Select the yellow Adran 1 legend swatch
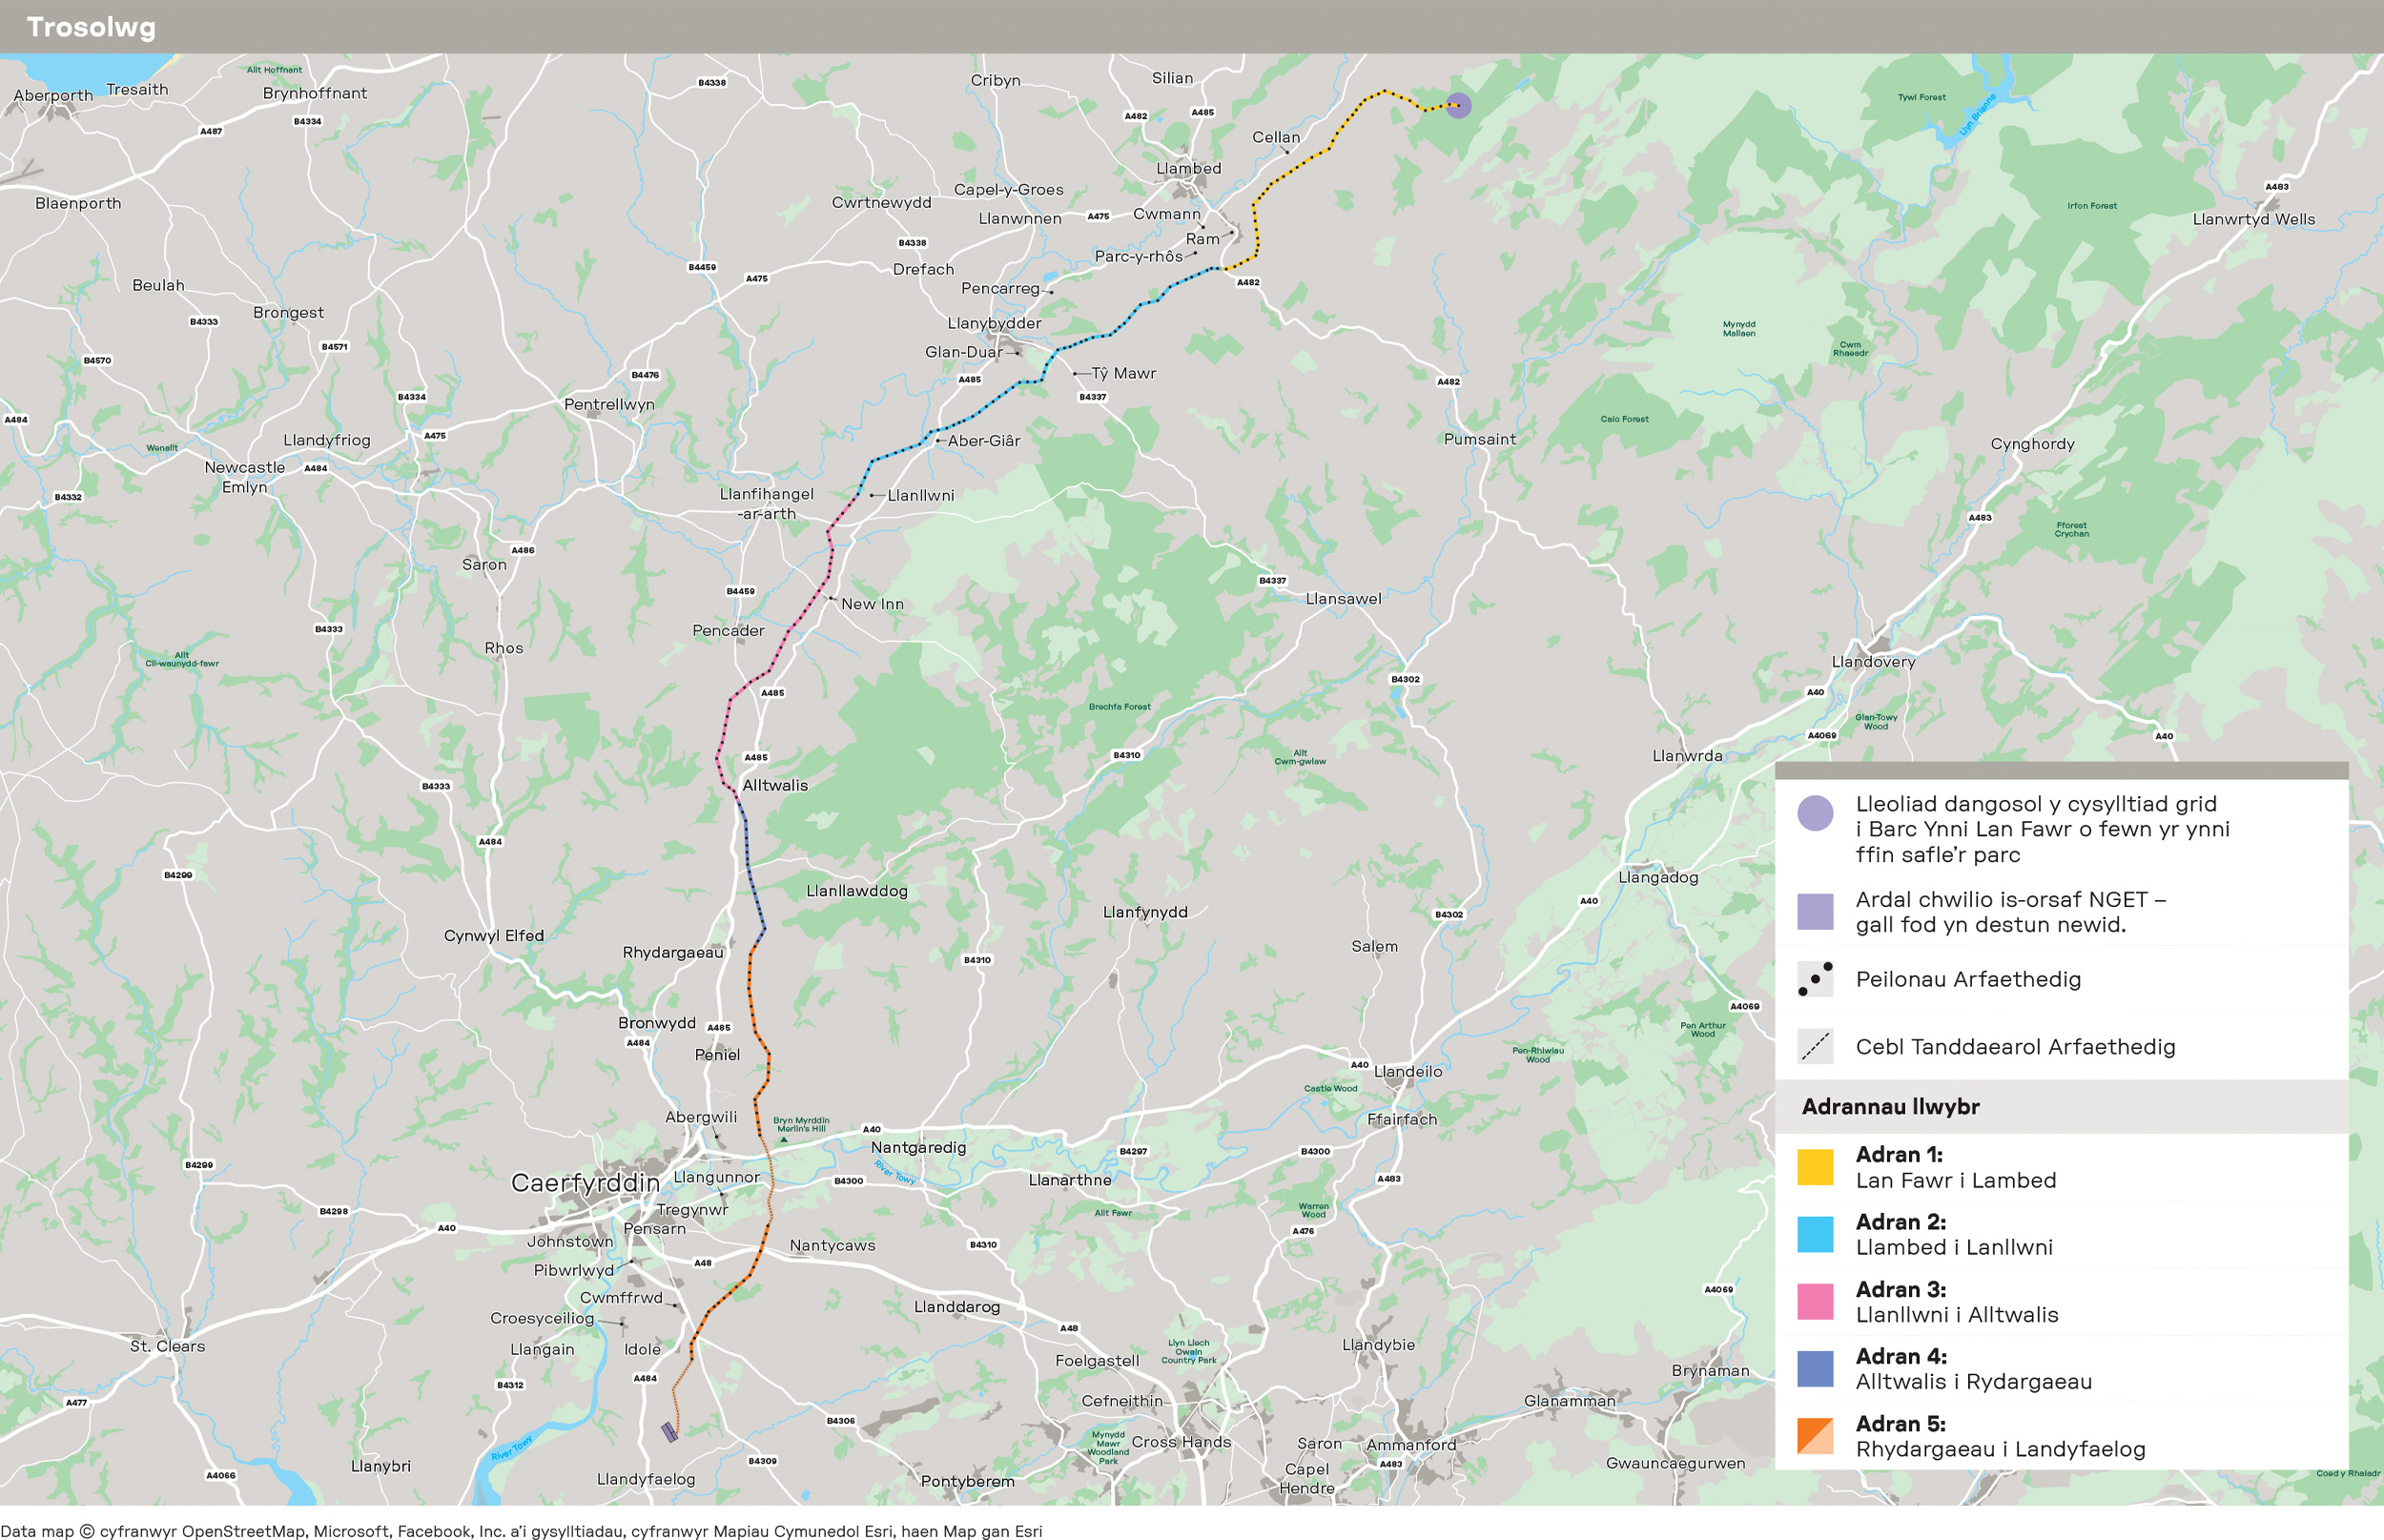This screenshot has height=1540, width=2384. pyautogui.click(x=1815, y=1167)
